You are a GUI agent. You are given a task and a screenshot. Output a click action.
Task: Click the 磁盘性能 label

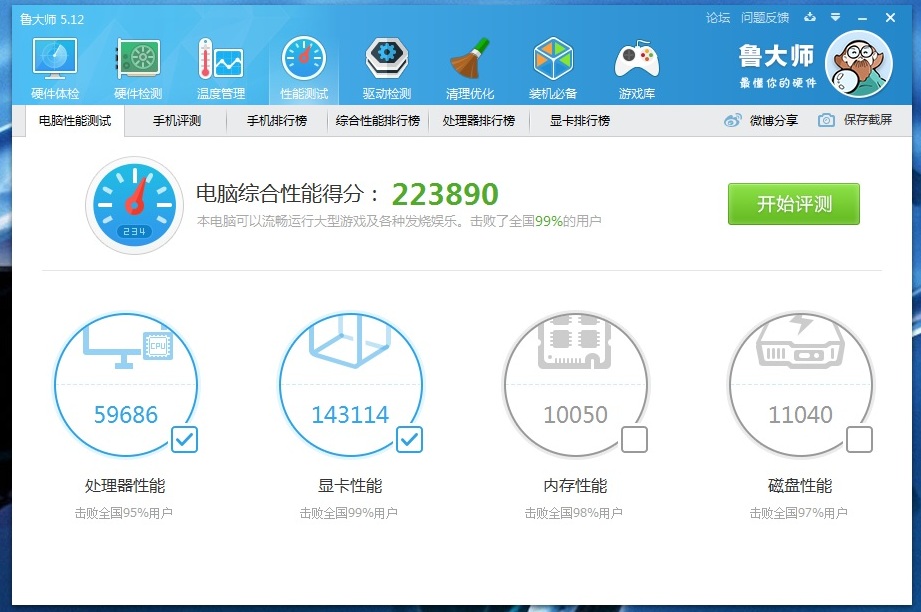click(801, 486)
